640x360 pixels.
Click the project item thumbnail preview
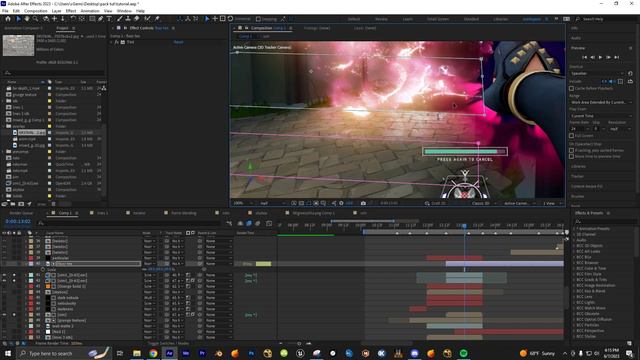(x=18, y=45)
